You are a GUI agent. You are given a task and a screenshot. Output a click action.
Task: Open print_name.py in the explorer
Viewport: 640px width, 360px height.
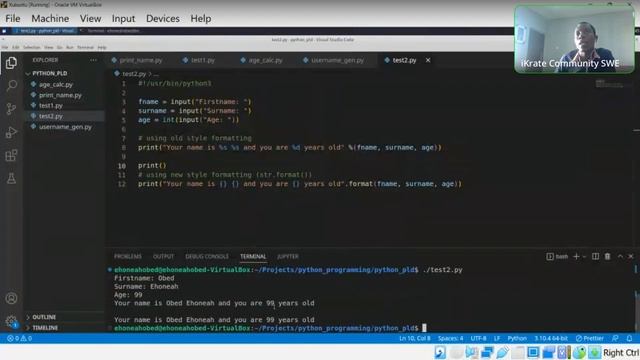point(60,95)
